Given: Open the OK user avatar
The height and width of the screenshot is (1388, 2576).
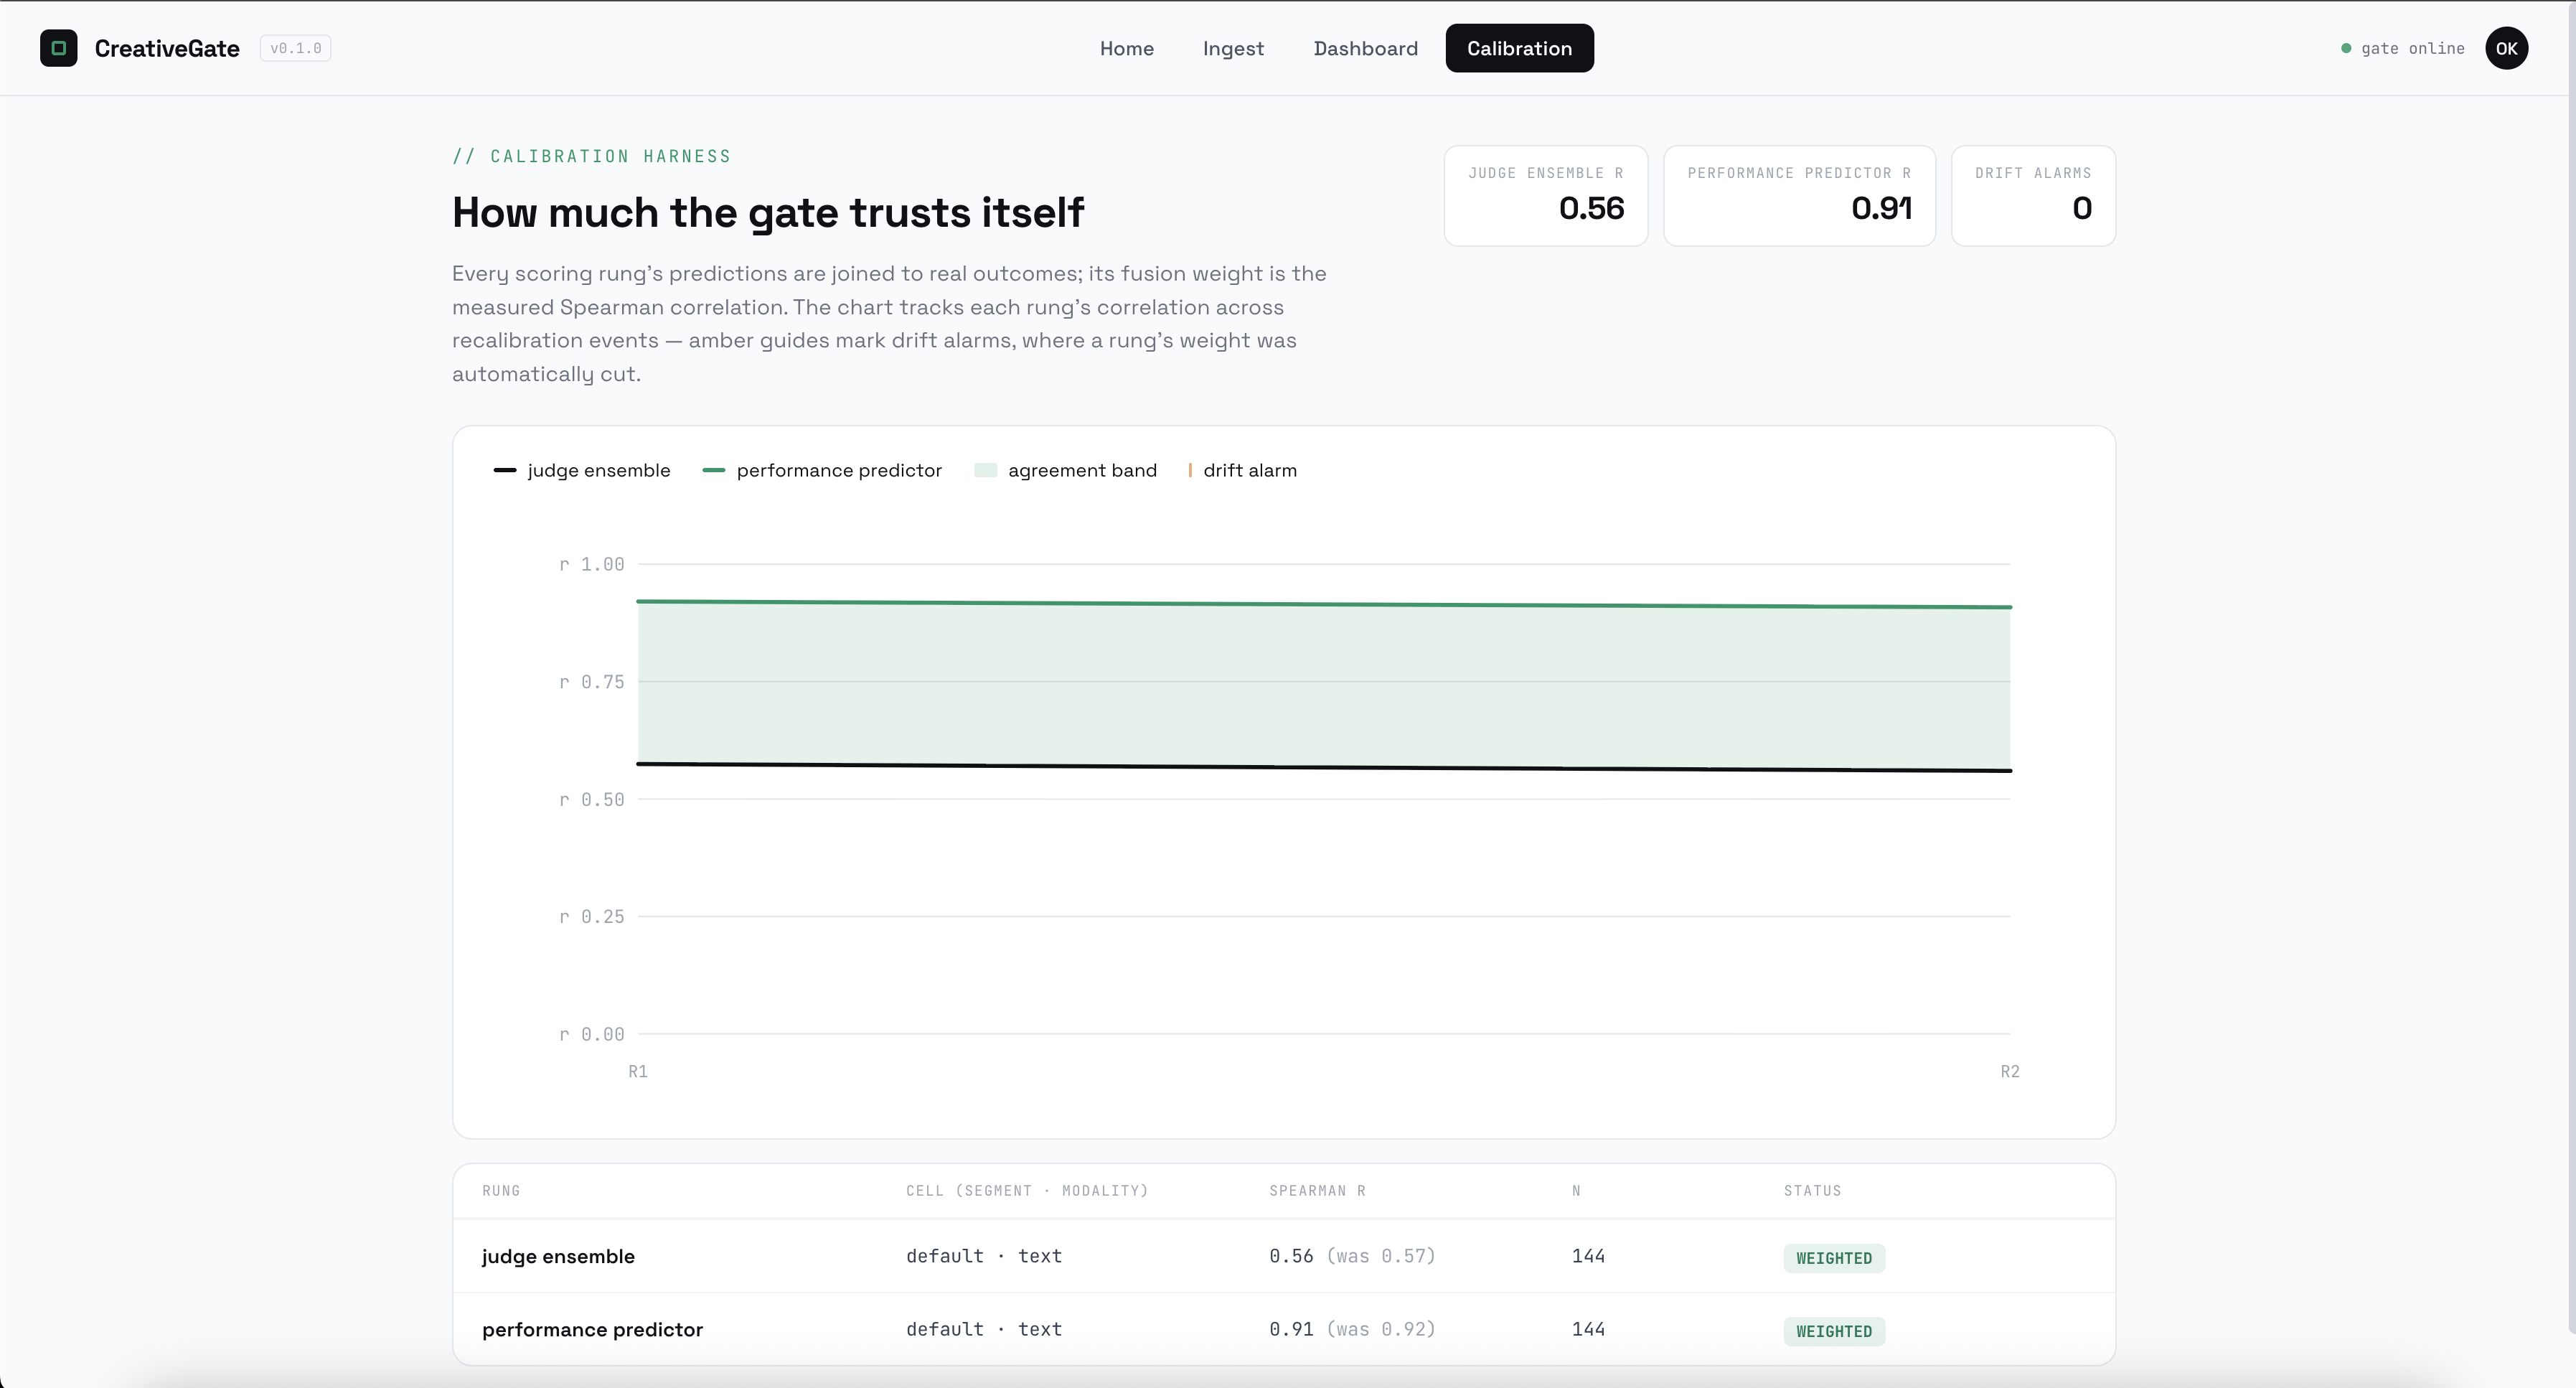Looking at the screenshot, I should tap(2506, 48).
